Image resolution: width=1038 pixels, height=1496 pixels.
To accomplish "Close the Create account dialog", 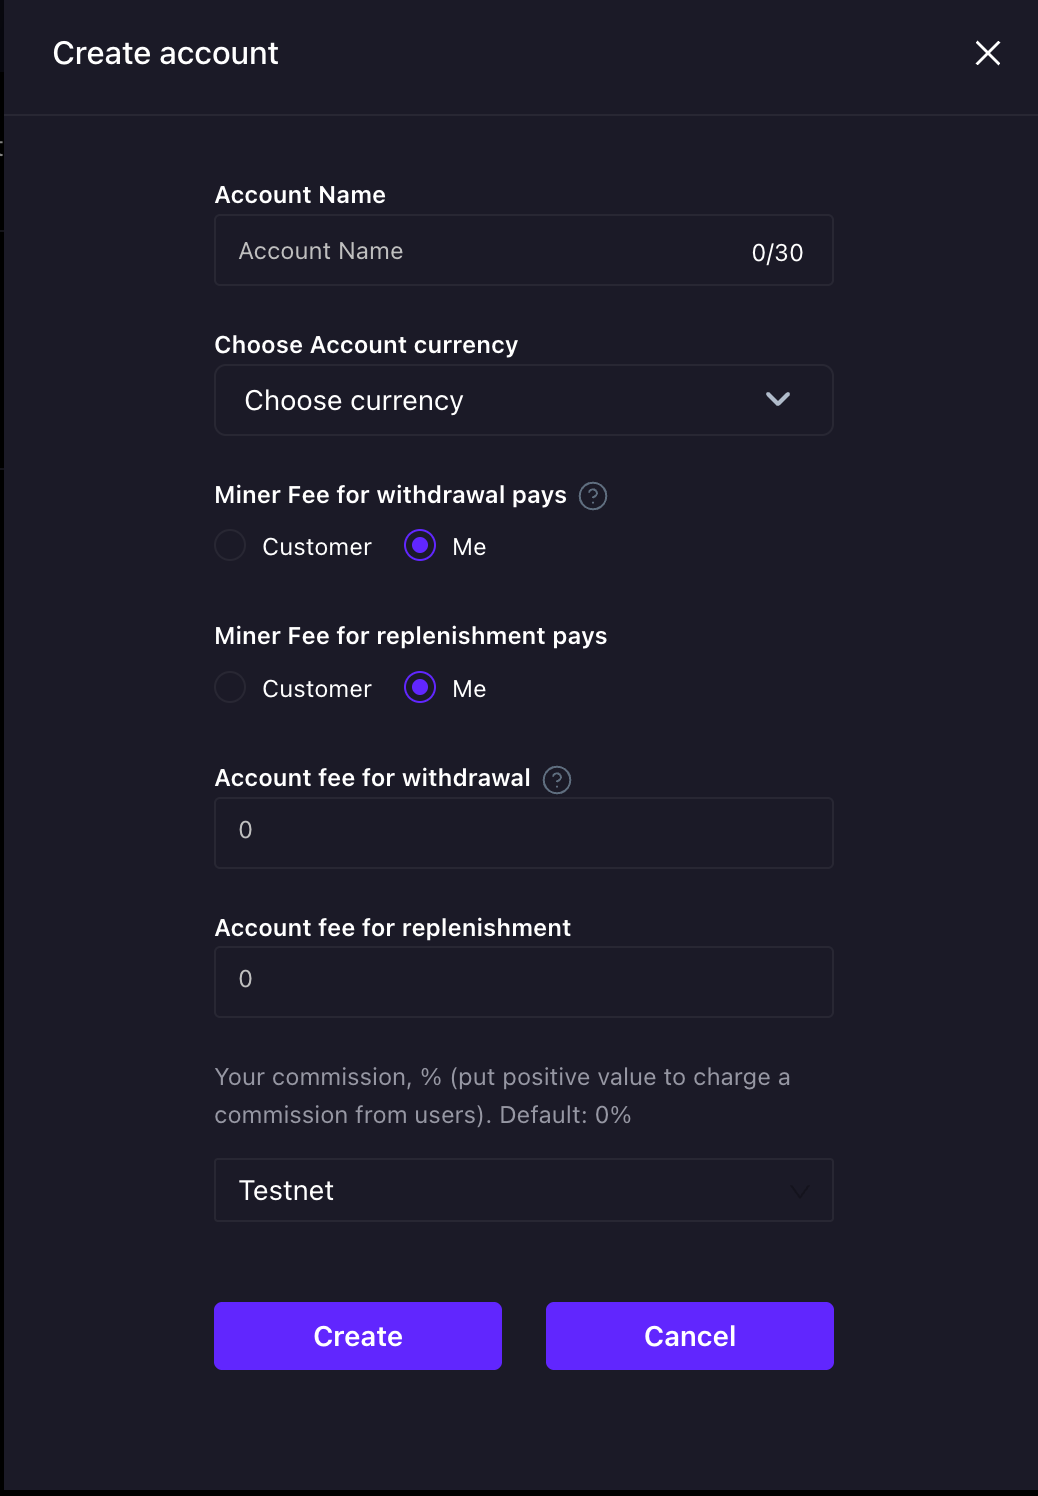I will [988, 53].
